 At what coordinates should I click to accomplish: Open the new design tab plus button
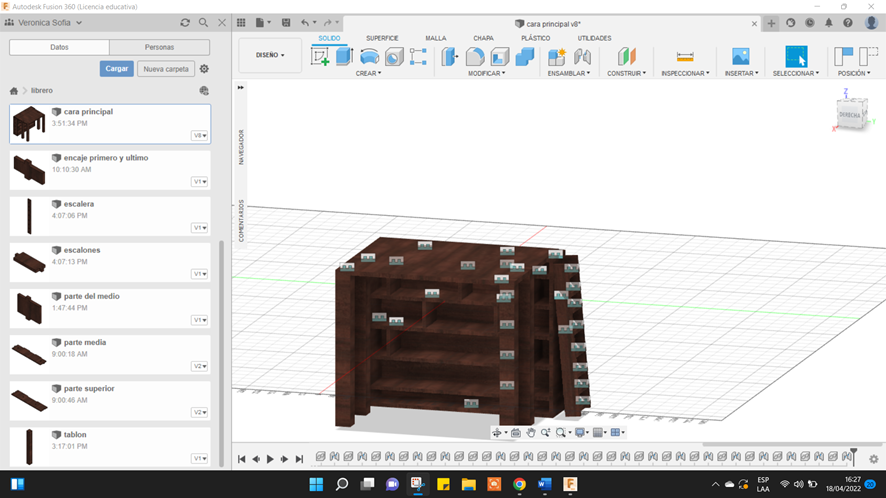click(771, 23)
